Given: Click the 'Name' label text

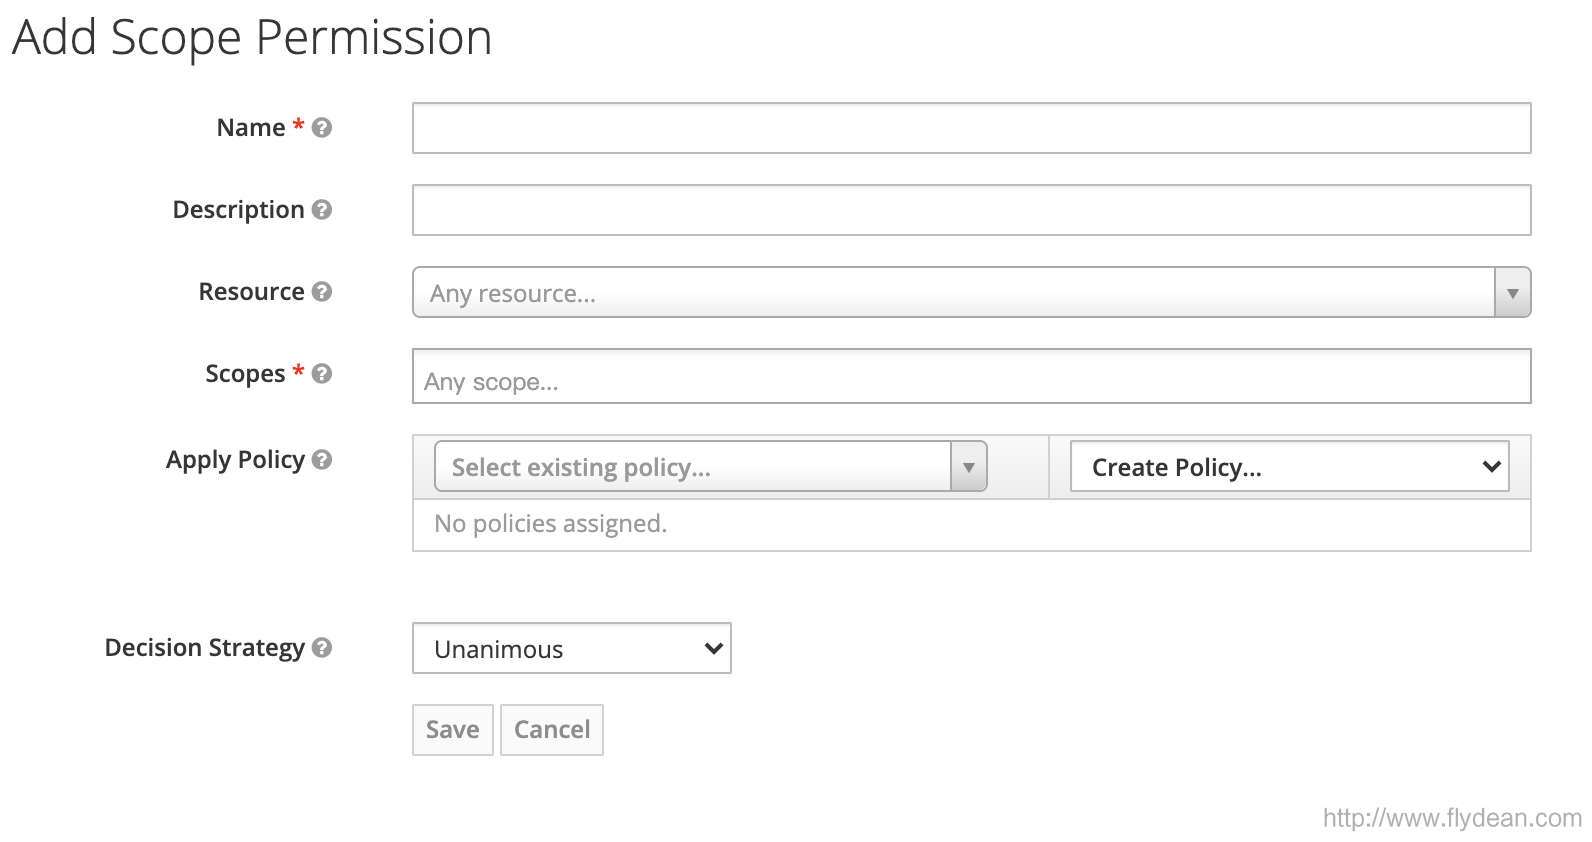Looking at the screenshot, I should (x=251, y=128).
